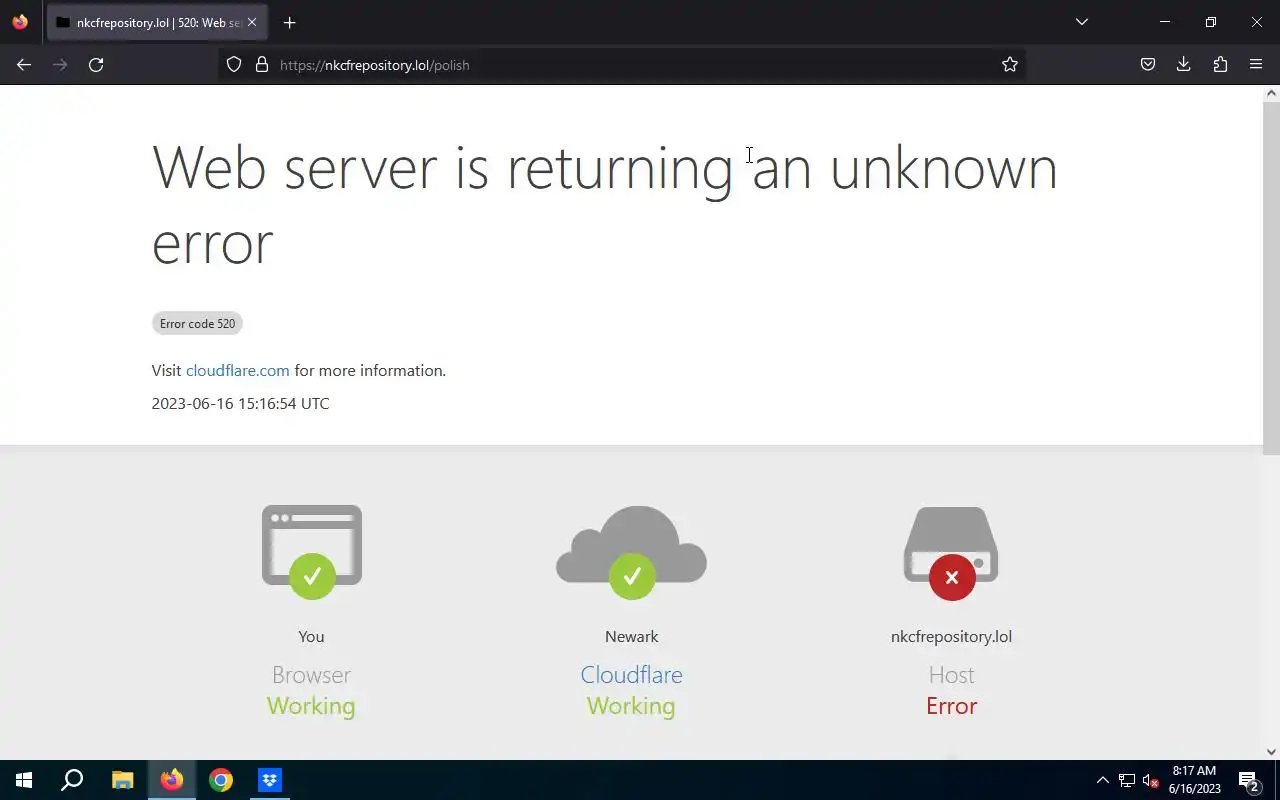Bookmark this page with the star

(x=1010, y=65)
